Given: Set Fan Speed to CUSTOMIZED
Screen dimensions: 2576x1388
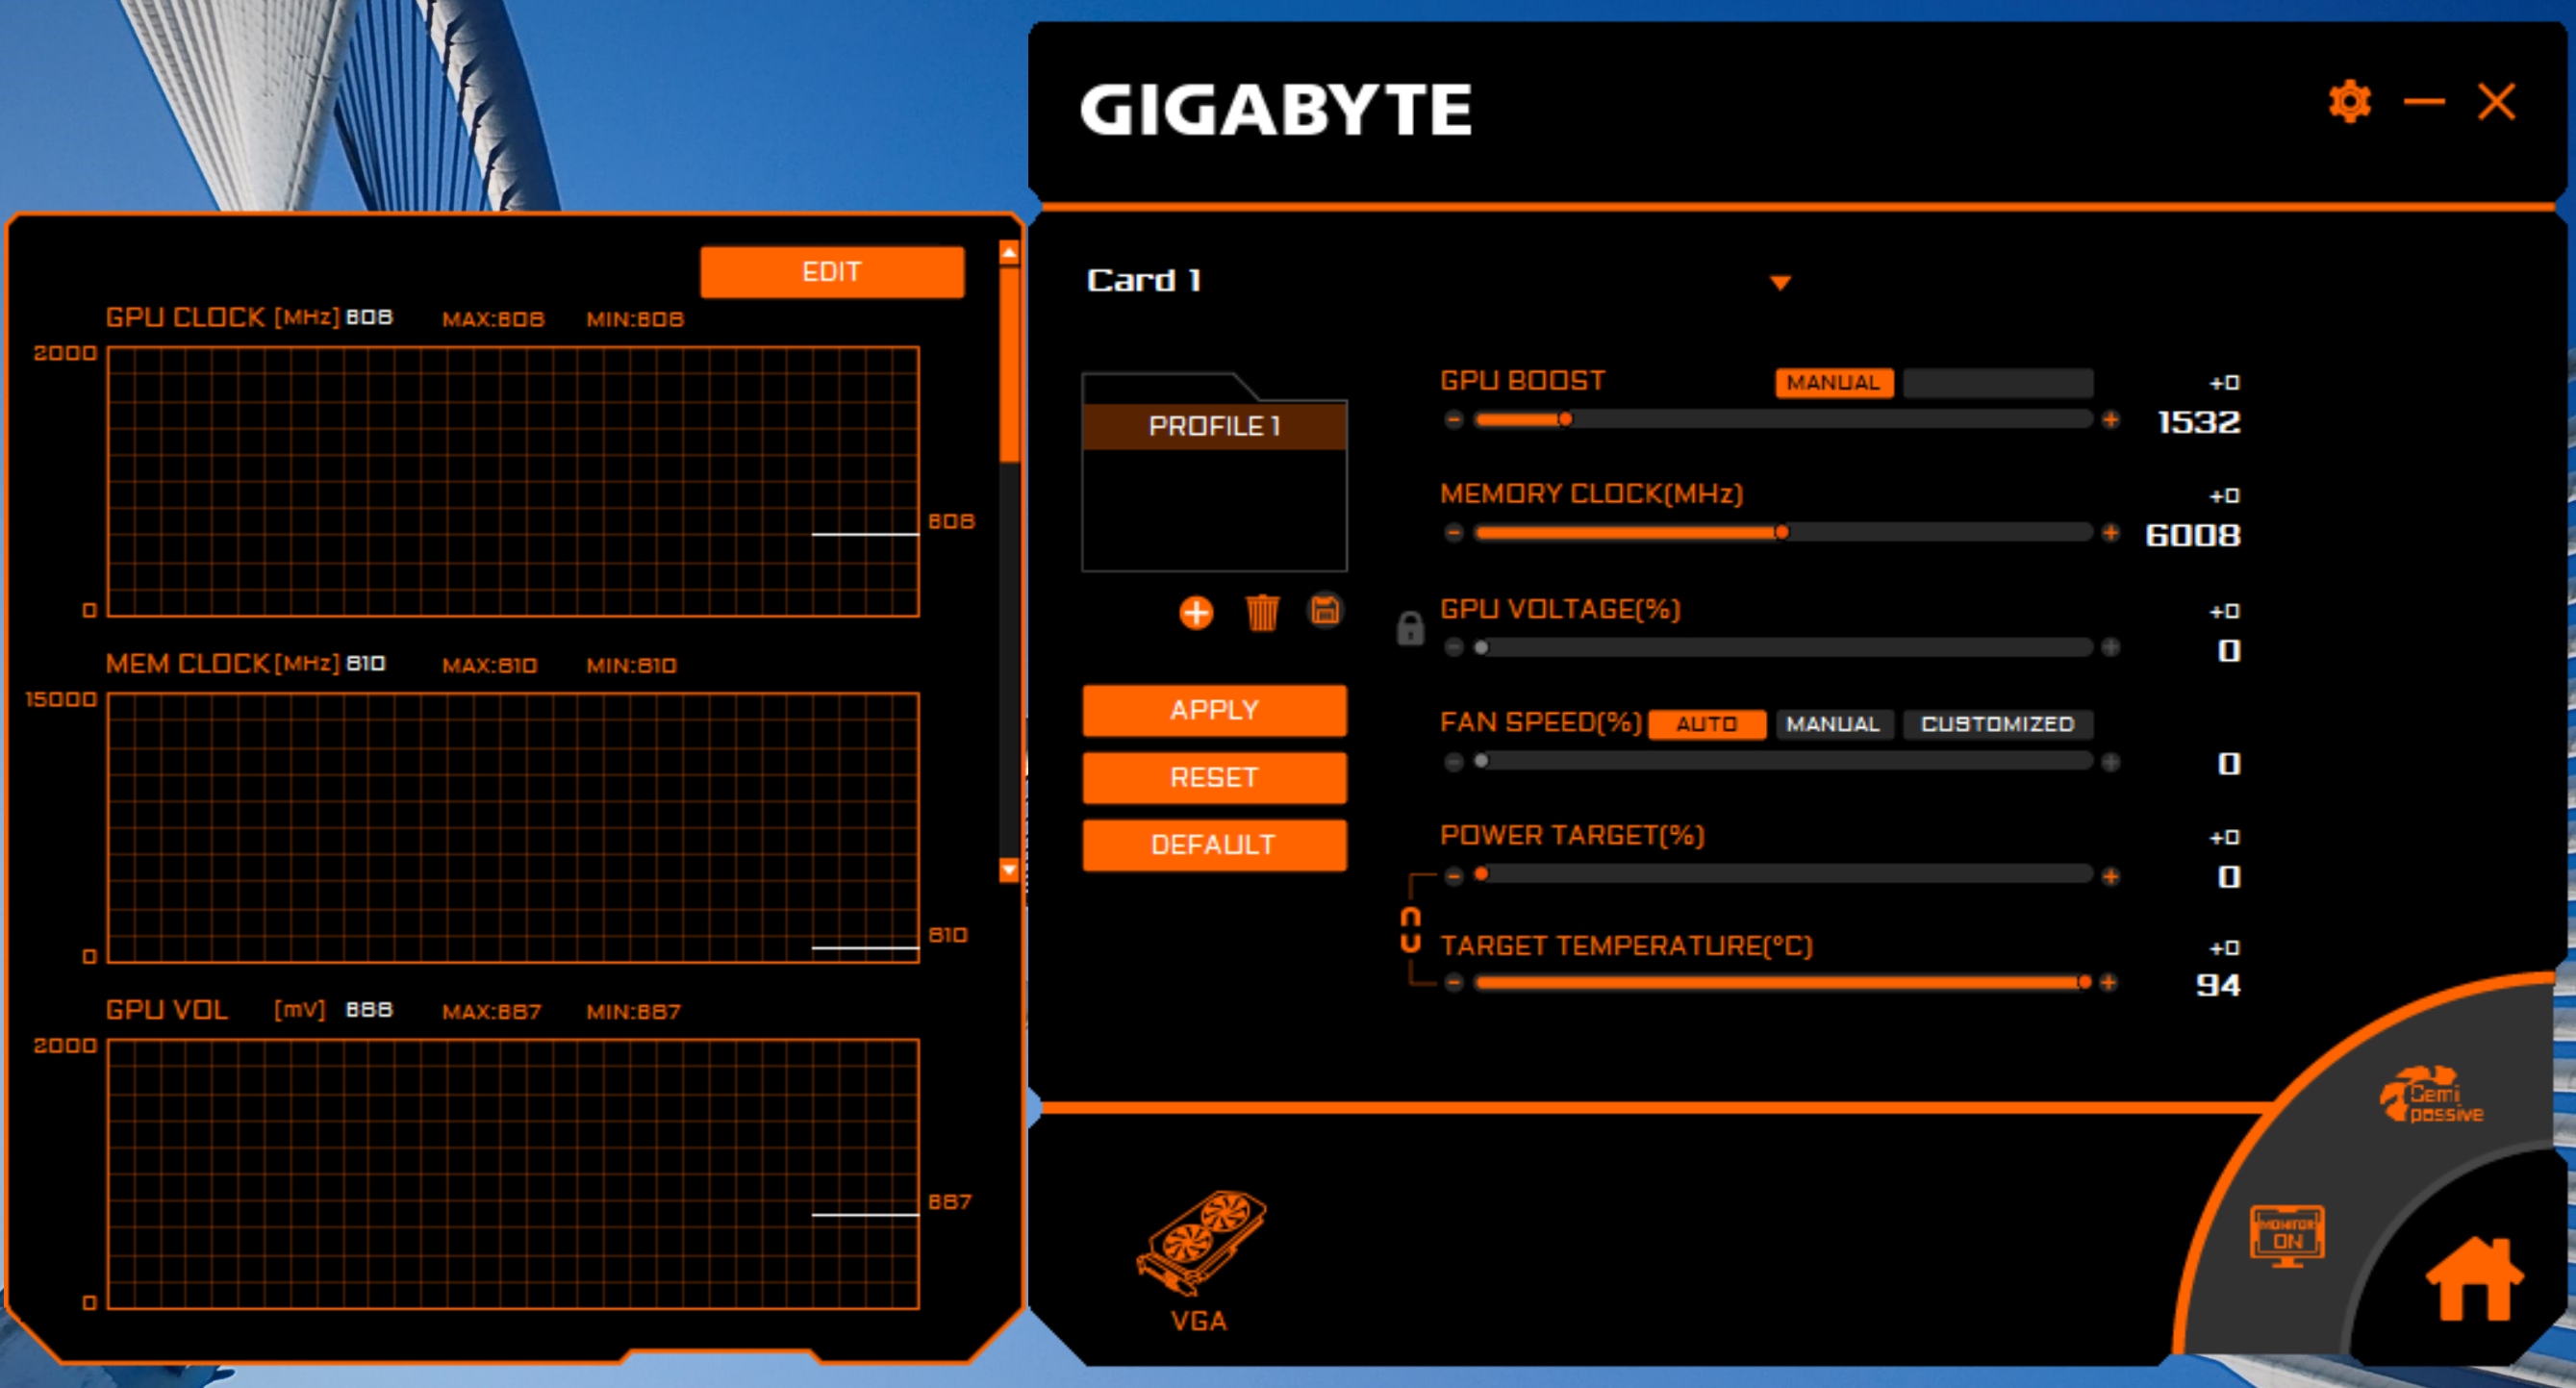Looking at the screenshot, I should pyautogui.click(x=1998, y=724).
